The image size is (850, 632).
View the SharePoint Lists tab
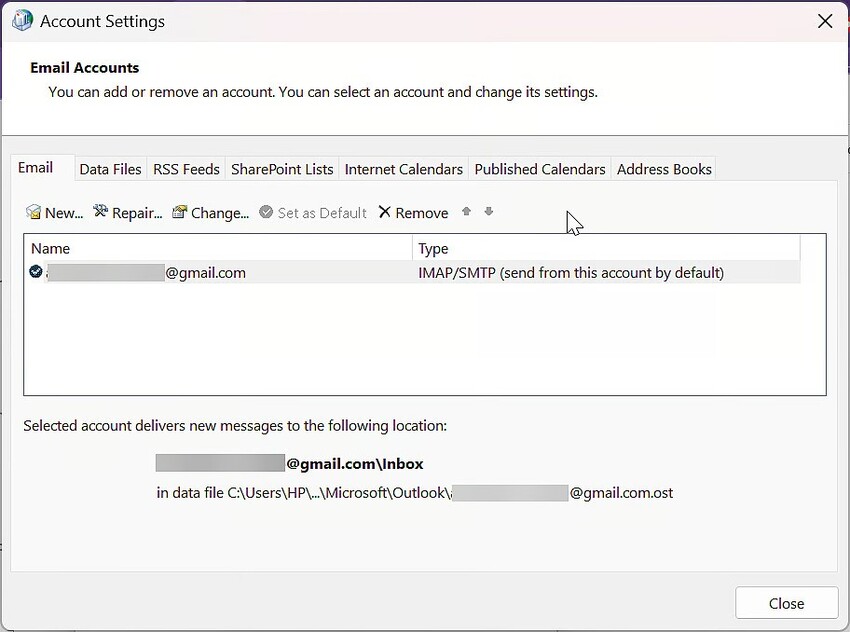pos(282,169)
